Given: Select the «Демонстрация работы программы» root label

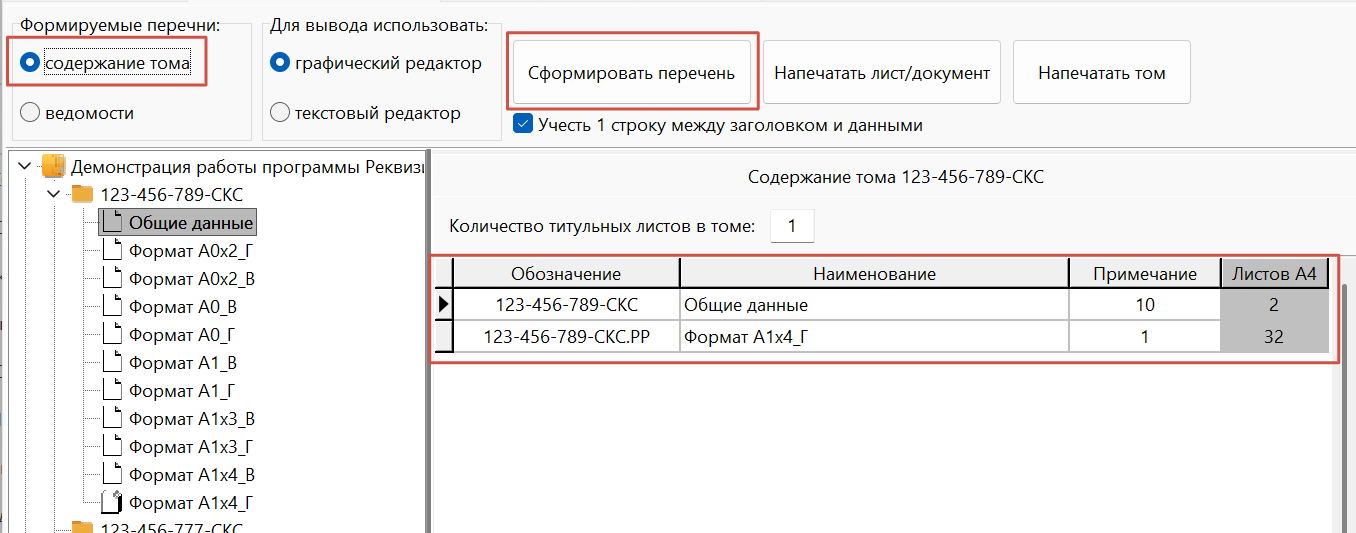Looking at the screenshot, I should (x=248, y=166).
